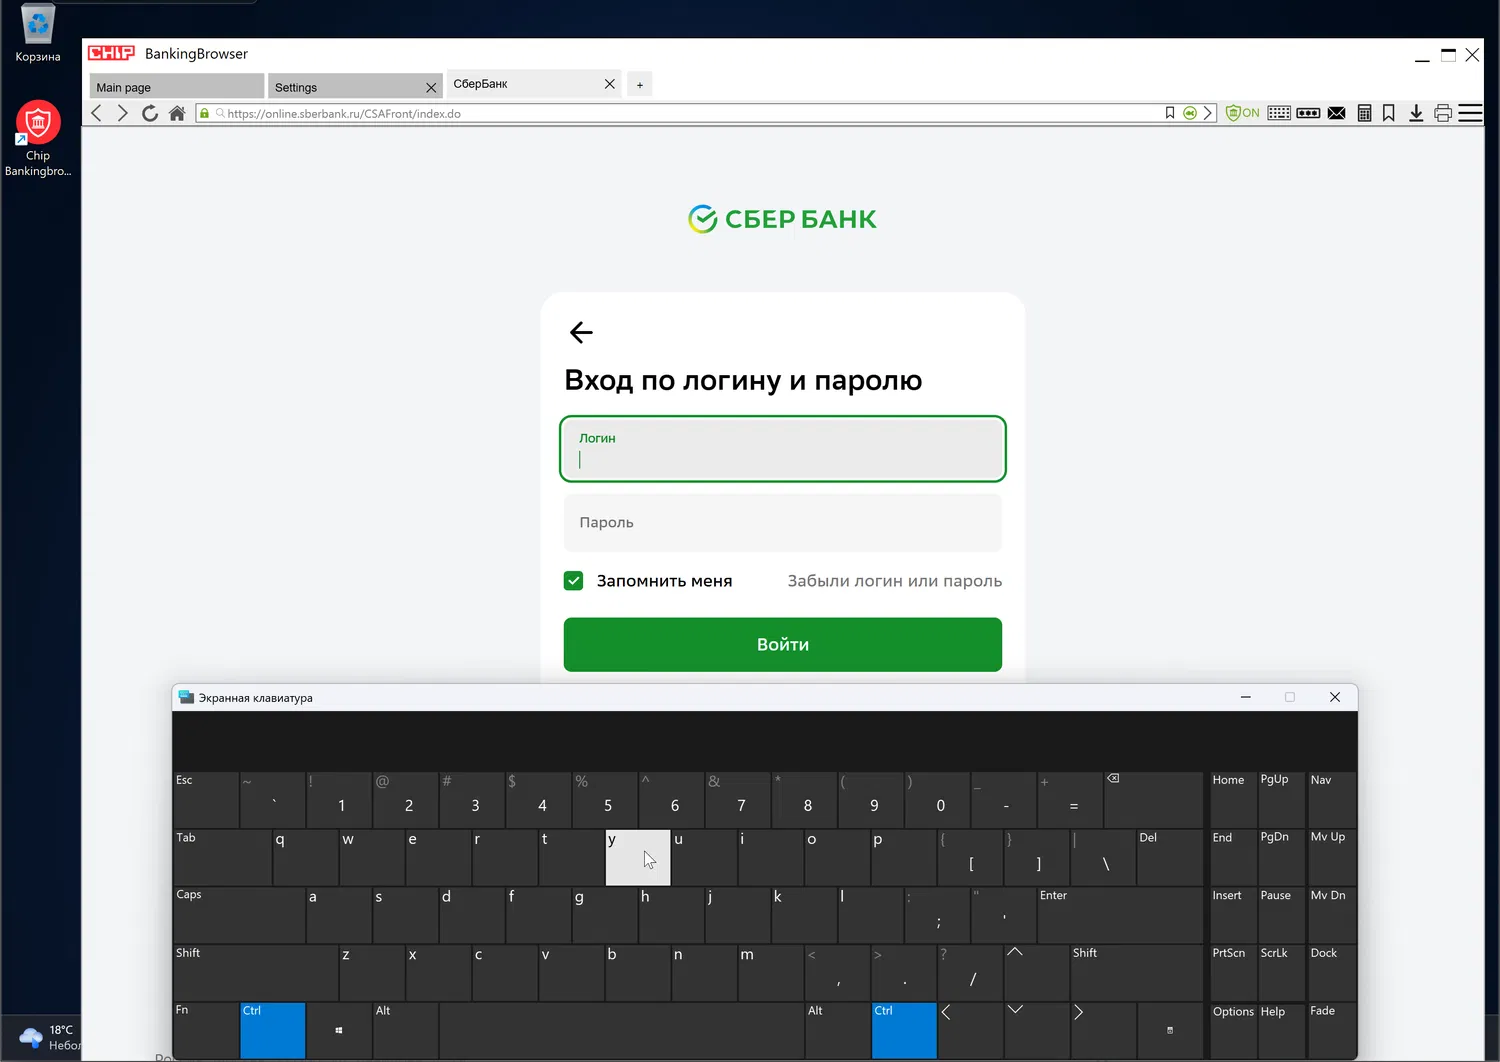Switch to the Main page tab
This screenshot has width=1500, height=1062.
tap(177, 87)
